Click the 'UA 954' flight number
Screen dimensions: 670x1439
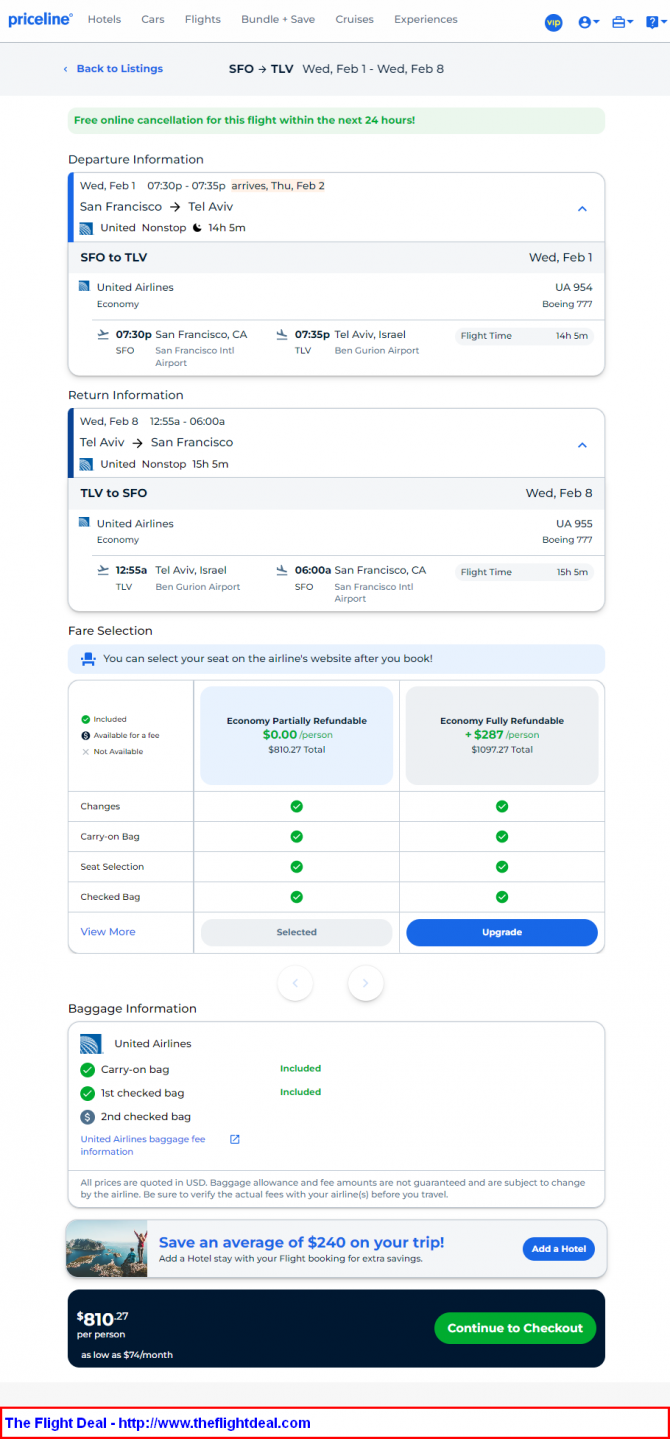[574, 287]
